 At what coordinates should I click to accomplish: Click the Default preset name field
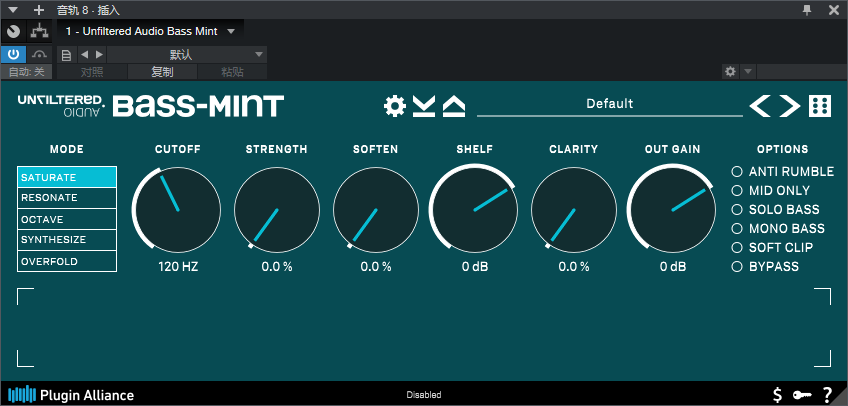point(610,104)
